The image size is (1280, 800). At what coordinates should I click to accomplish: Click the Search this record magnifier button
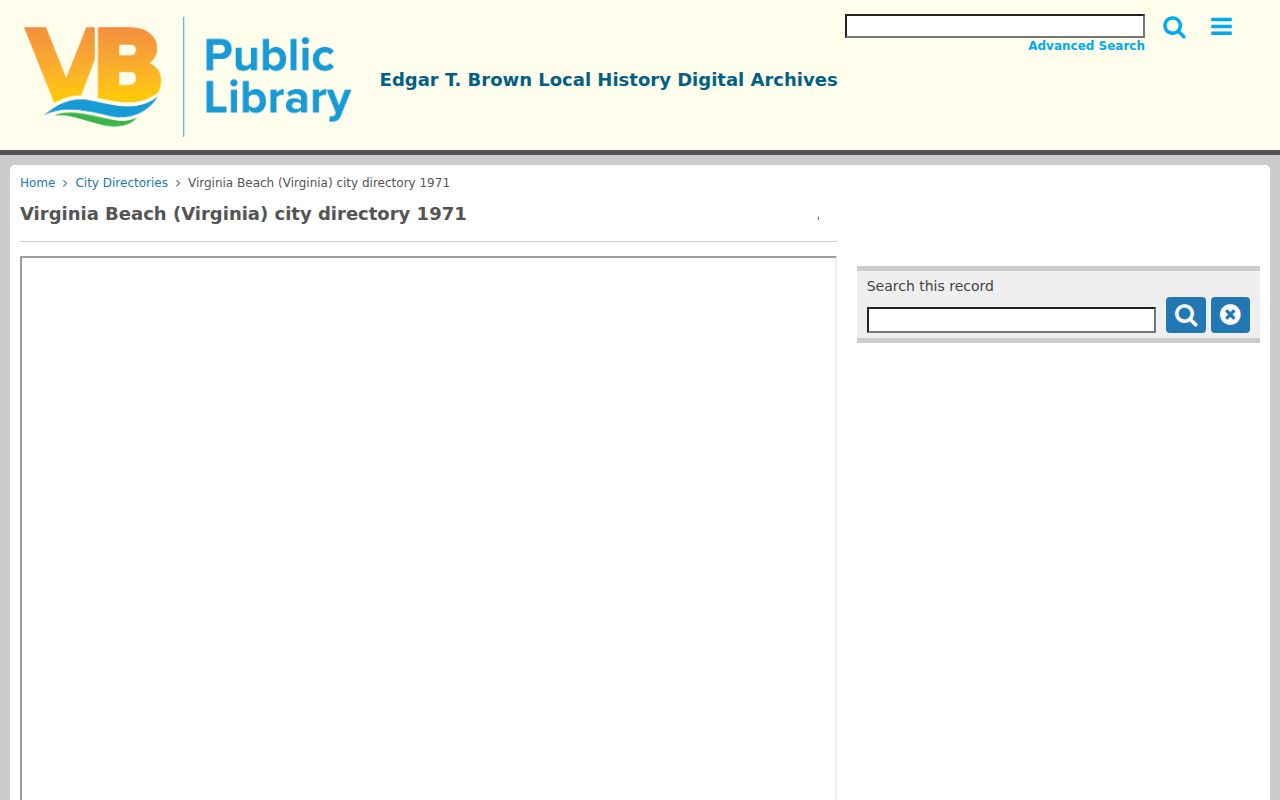pyautogui.click(x=1186, y=315)
